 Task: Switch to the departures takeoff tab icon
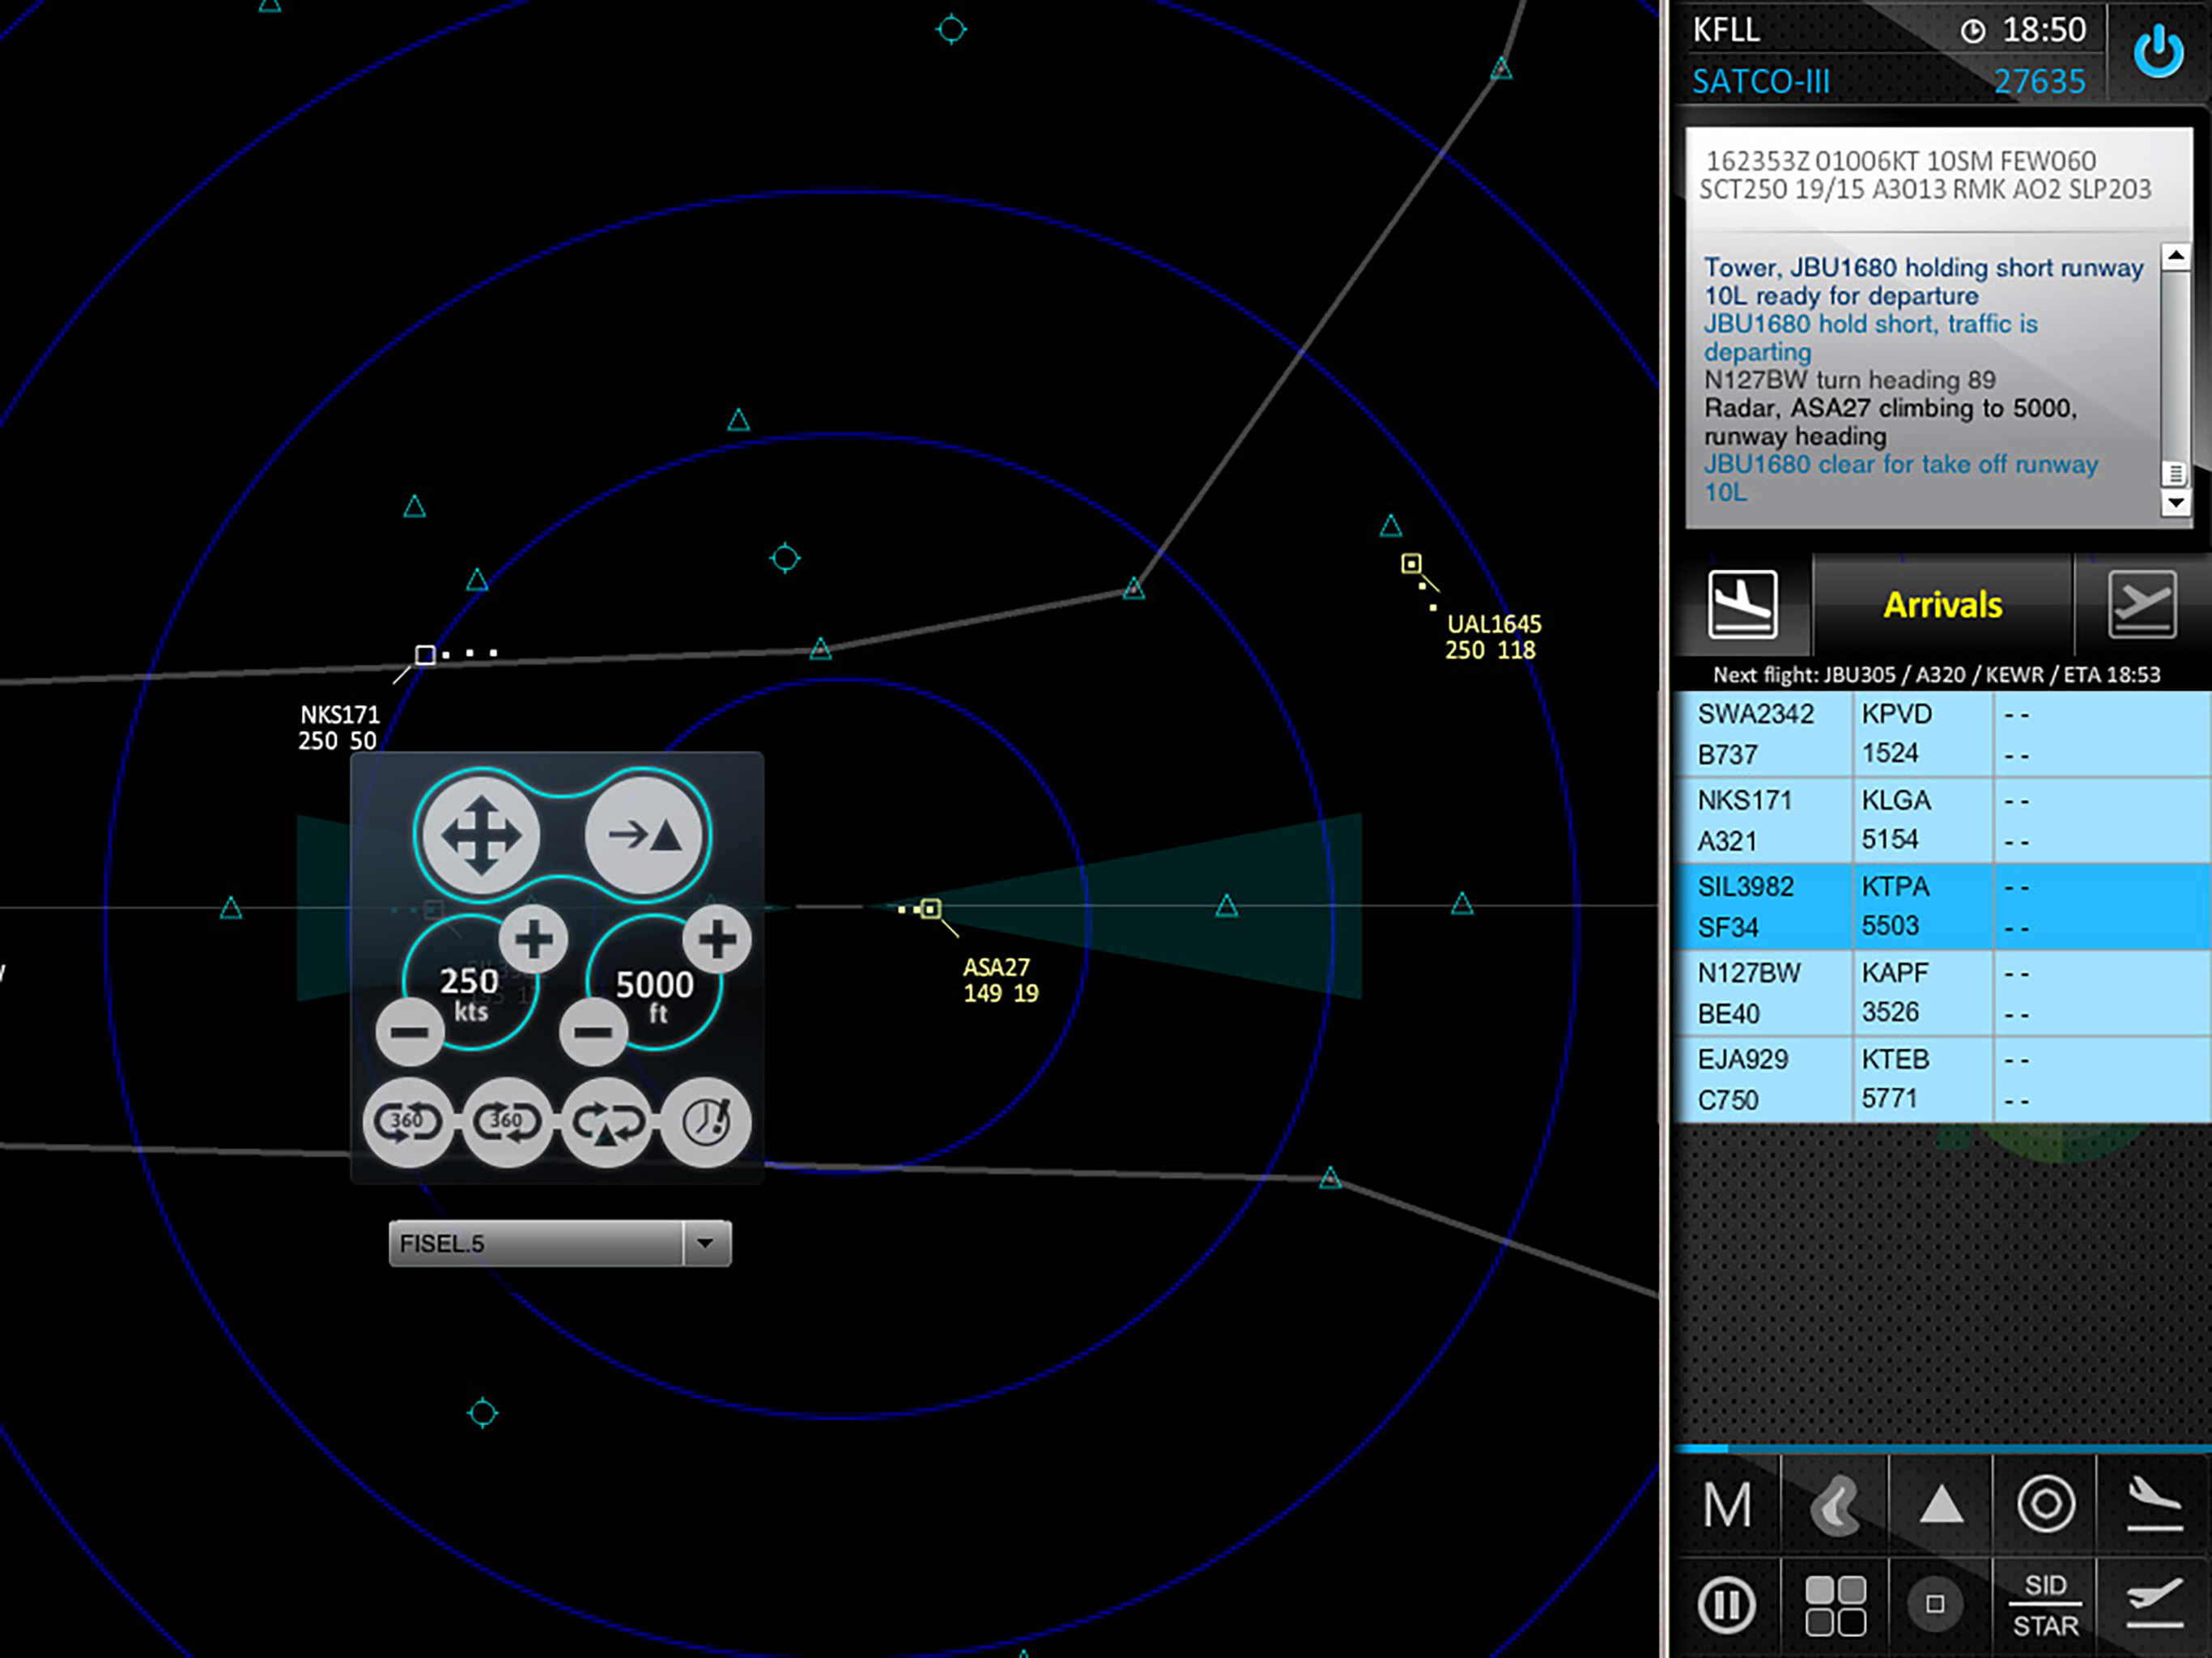(x=2142, y=604)
